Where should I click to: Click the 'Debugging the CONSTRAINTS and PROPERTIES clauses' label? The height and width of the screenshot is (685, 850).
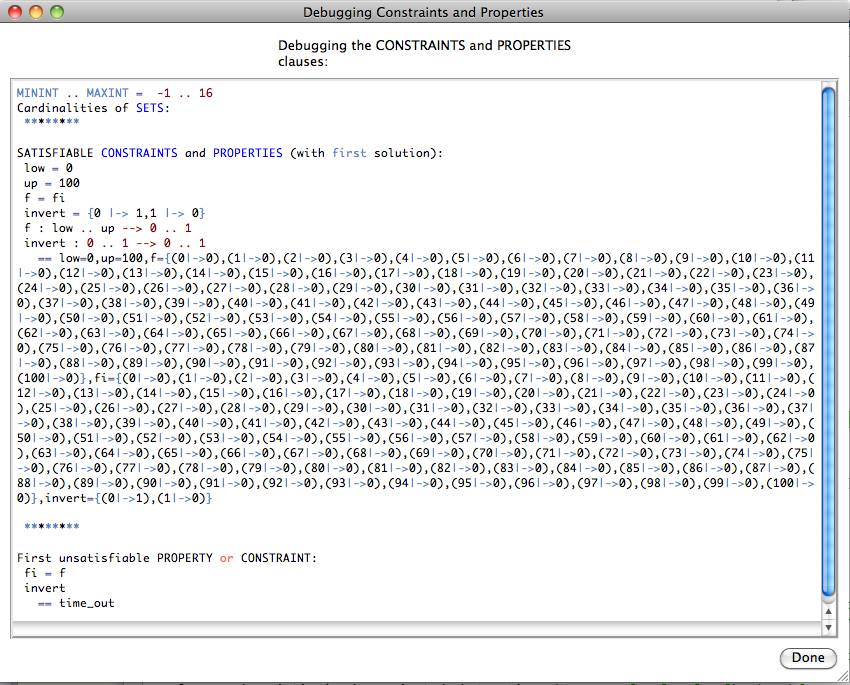(424, 53)
